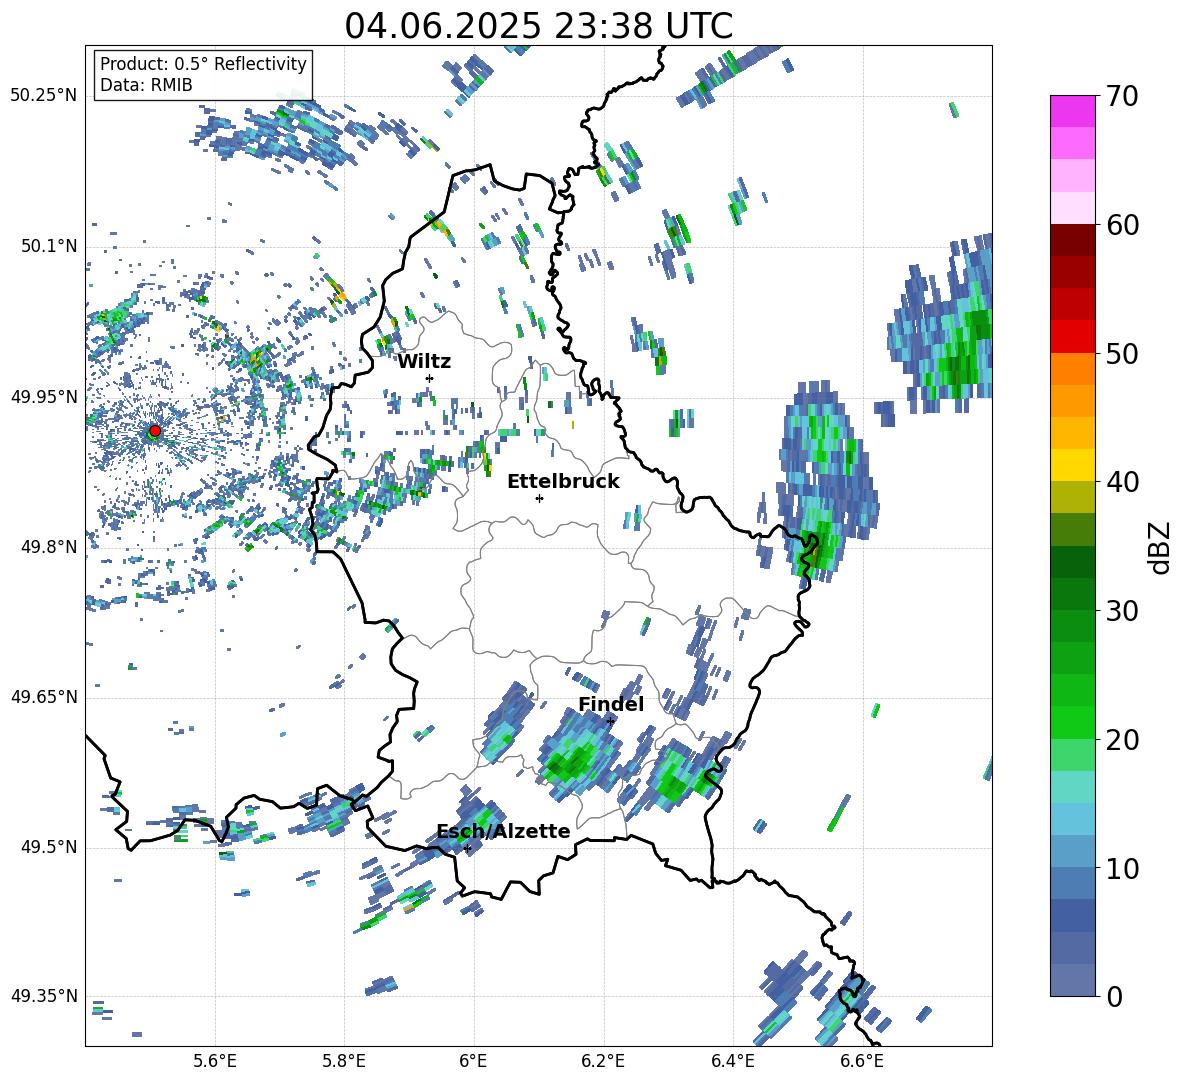Viewport: 1184px width, 1081px height.
Task: Click the 5.6°E longitude label
Action: click(x=214, y=1061)
